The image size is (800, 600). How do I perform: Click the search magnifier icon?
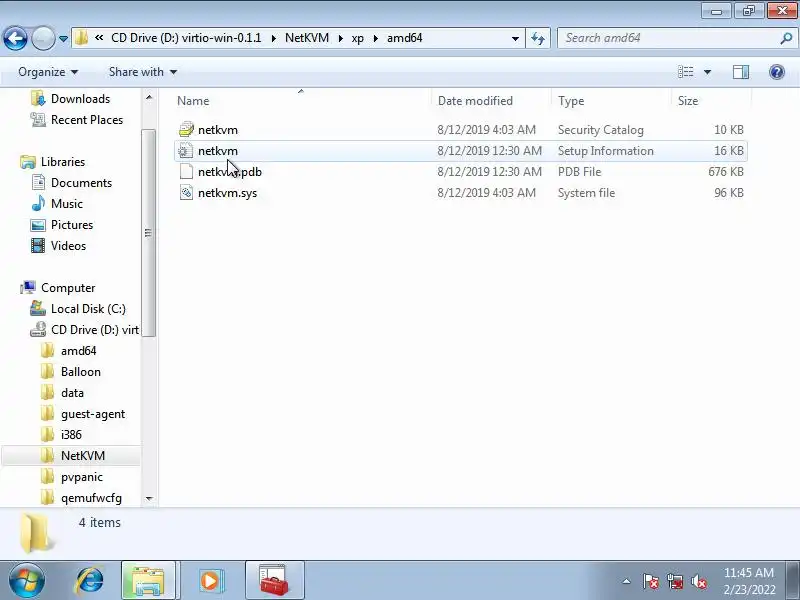click(786, 38)
